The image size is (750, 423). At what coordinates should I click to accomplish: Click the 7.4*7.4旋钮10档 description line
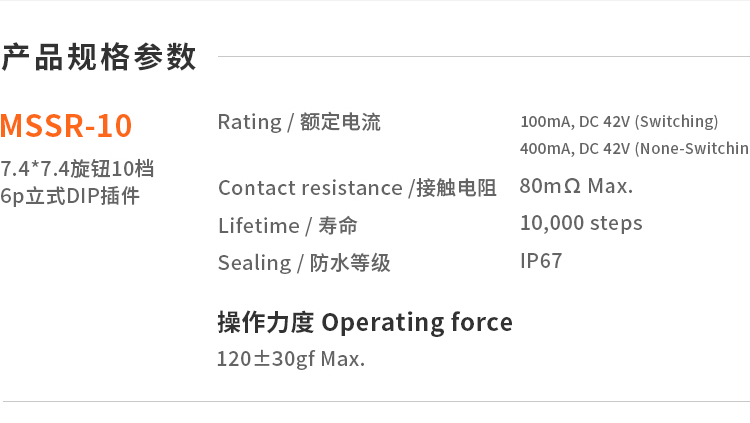click(77, 168)
